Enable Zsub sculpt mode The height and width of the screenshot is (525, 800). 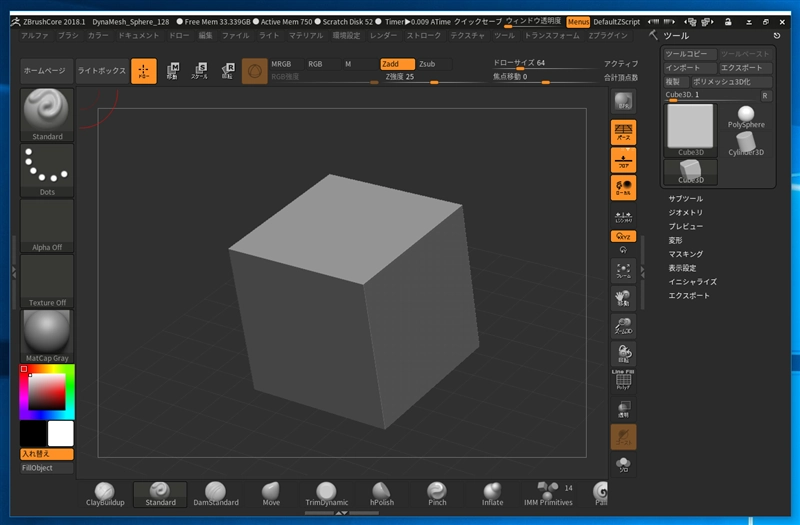click(x=434, y=64)
